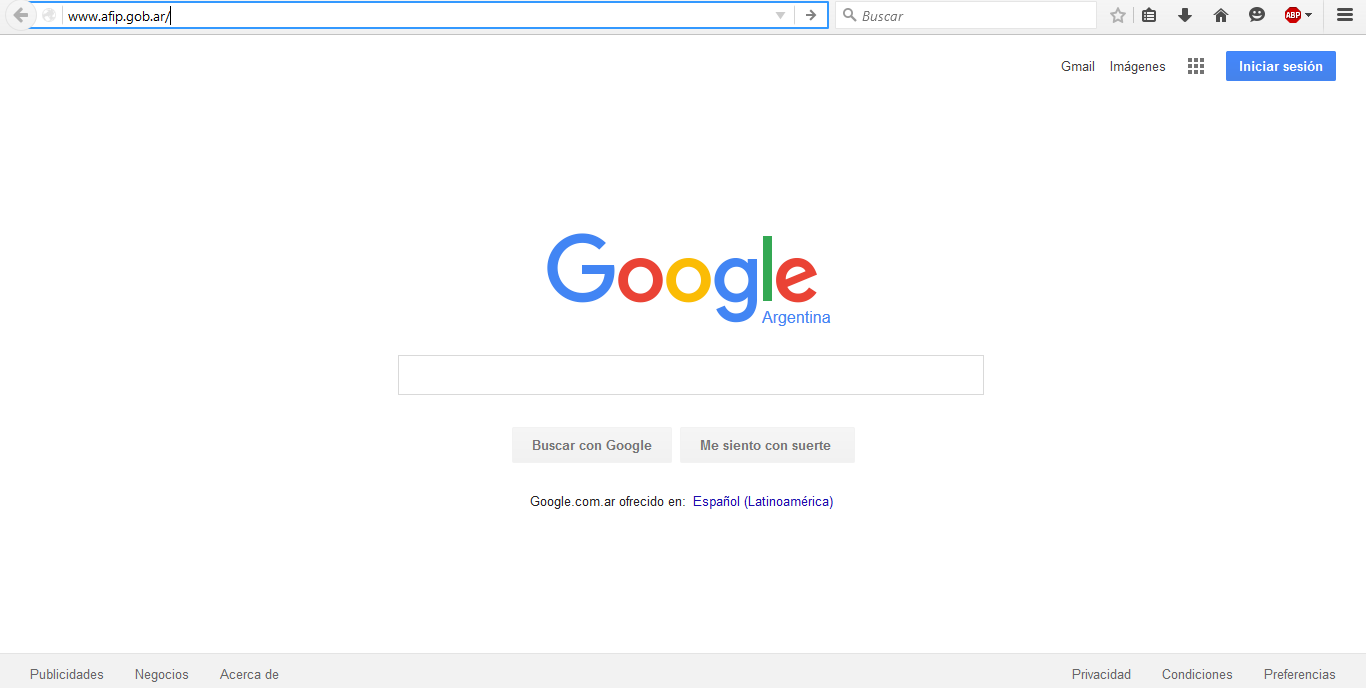Open the downloads arrow icon
The image size is (1366, 688).
[1185, 15]
